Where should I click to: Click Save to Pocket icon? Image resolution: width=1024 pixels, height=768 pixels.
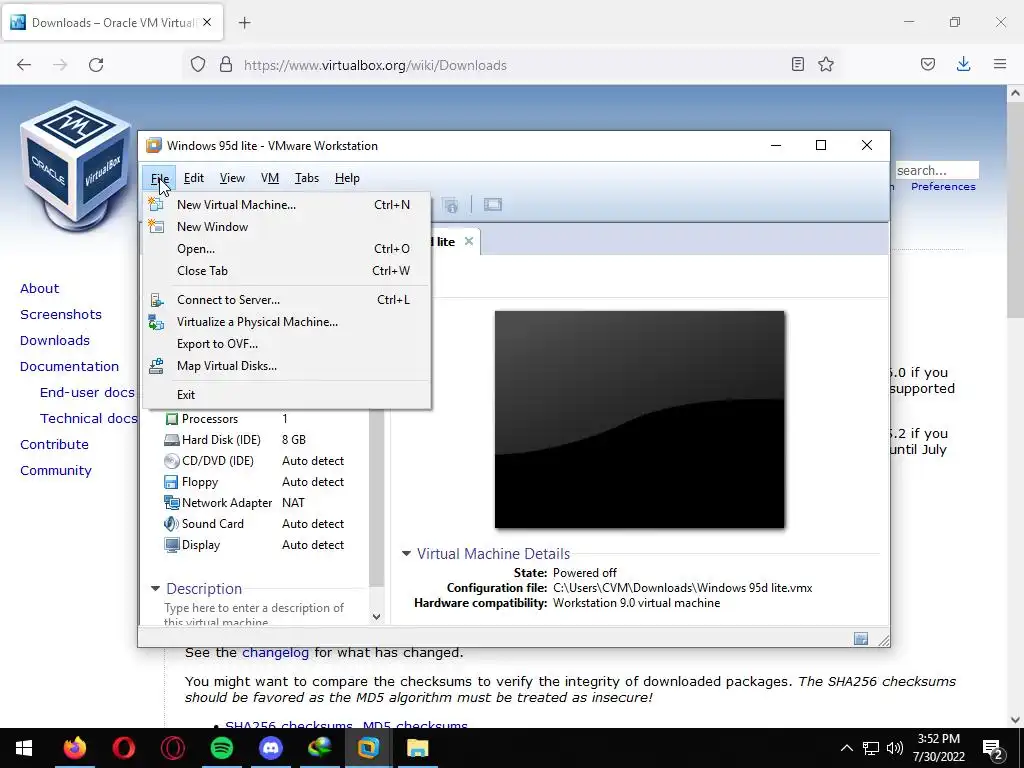pos(927,64)
